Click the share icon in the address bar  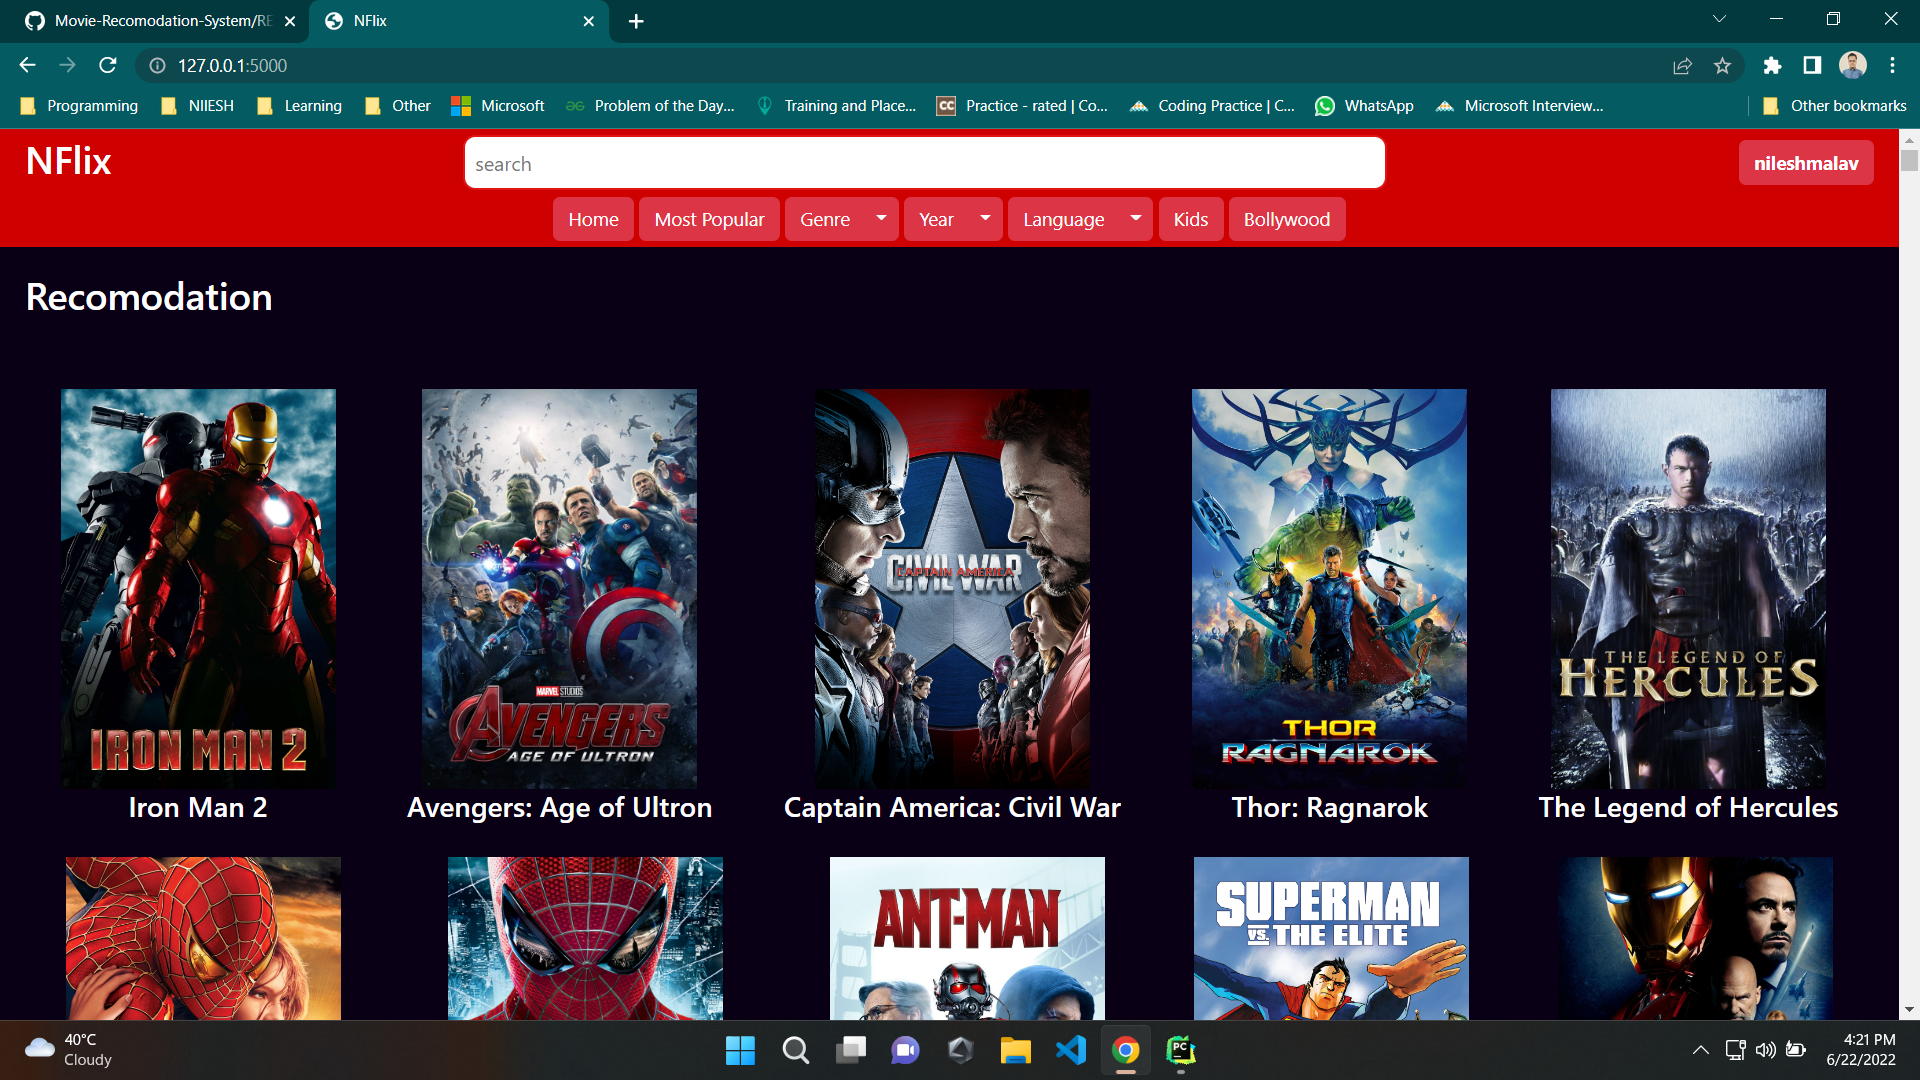click(1683, 65)
